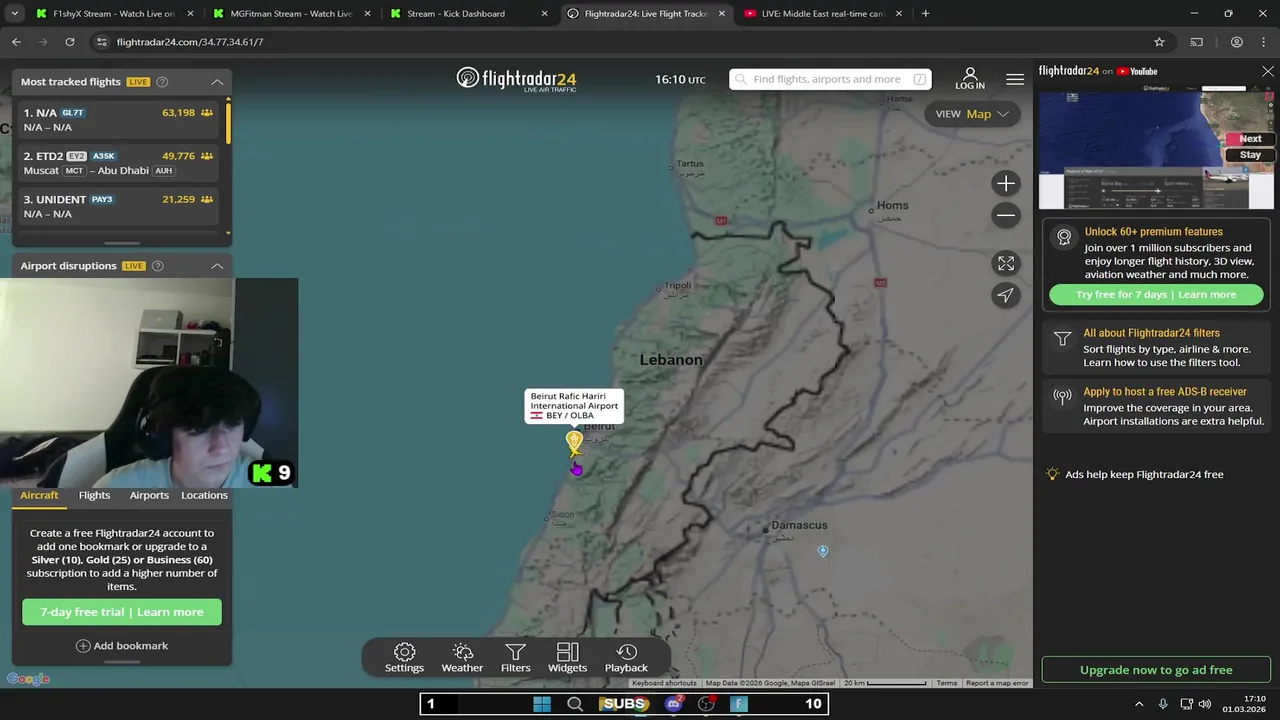This screenshot has height=720, width=1280.
Task: Start Playback mode from bottom toolbar
Action: tap(626, 658)
